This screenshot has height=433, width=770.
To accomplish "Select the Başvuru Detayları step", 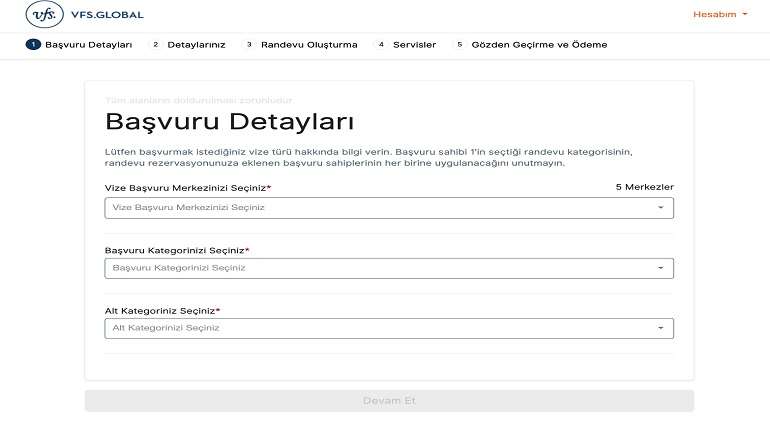I will [x=79, y=45].
